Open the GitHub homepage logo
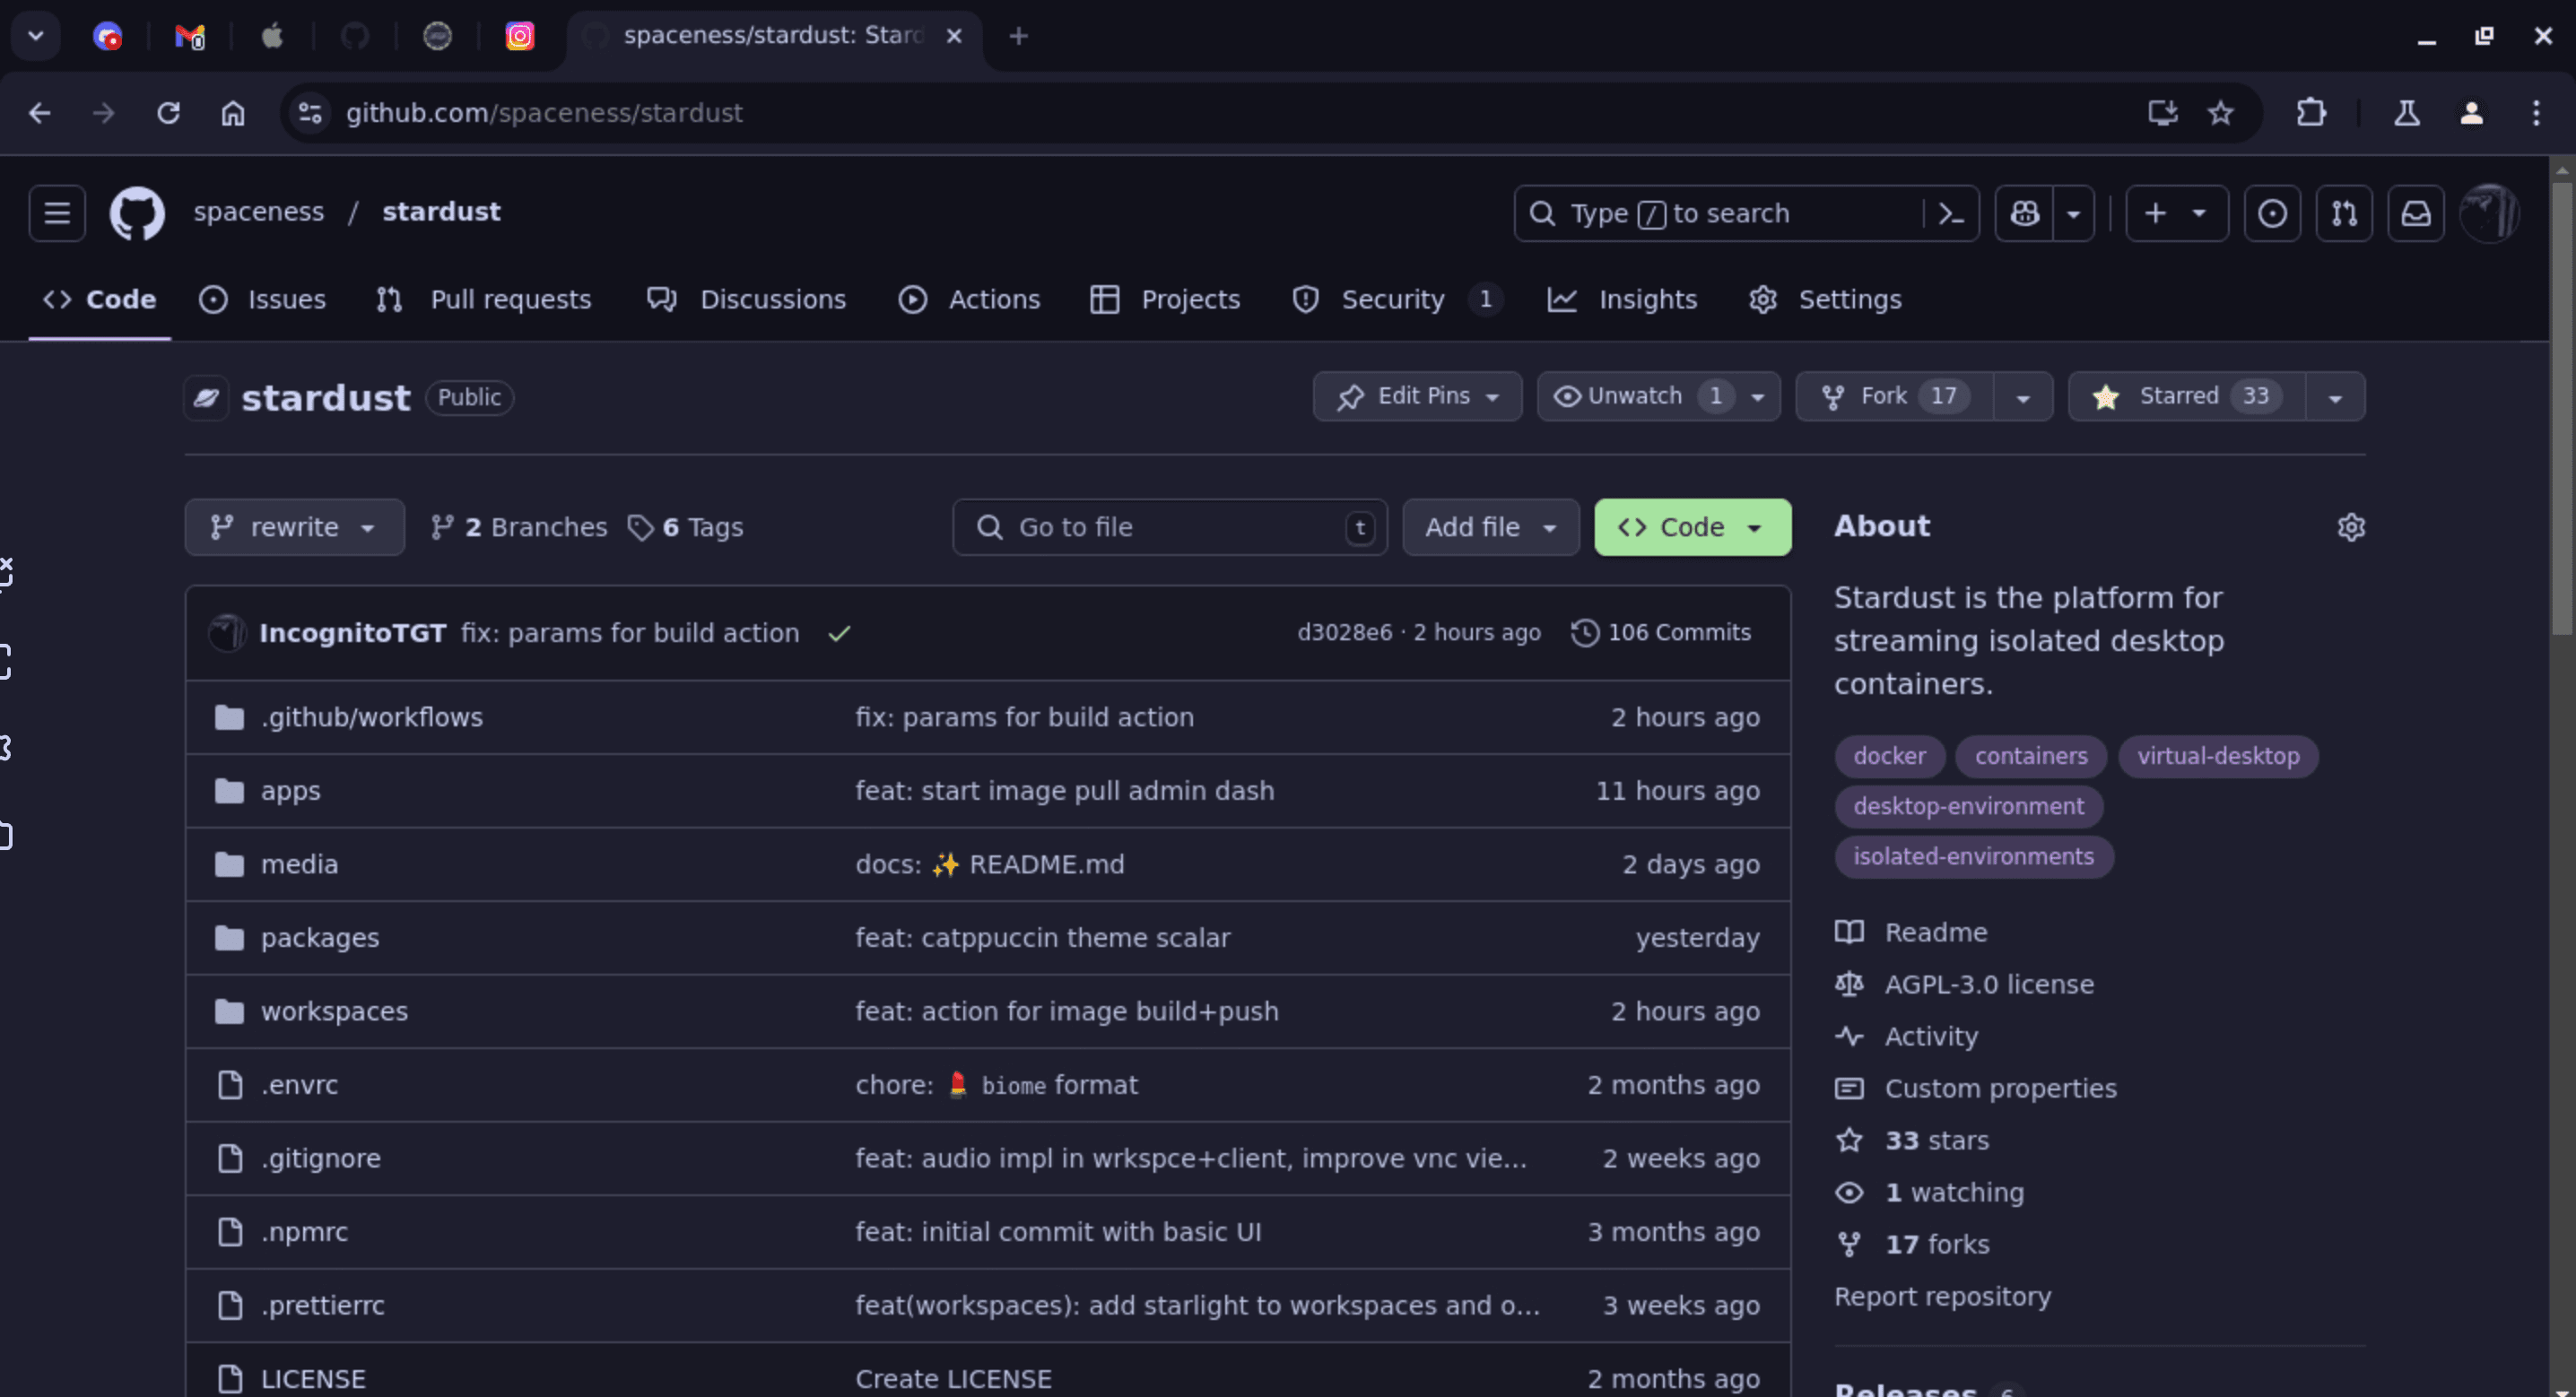Viewport: 2576px width, 1397px height. pyautogui.click(x=137, y=213)
